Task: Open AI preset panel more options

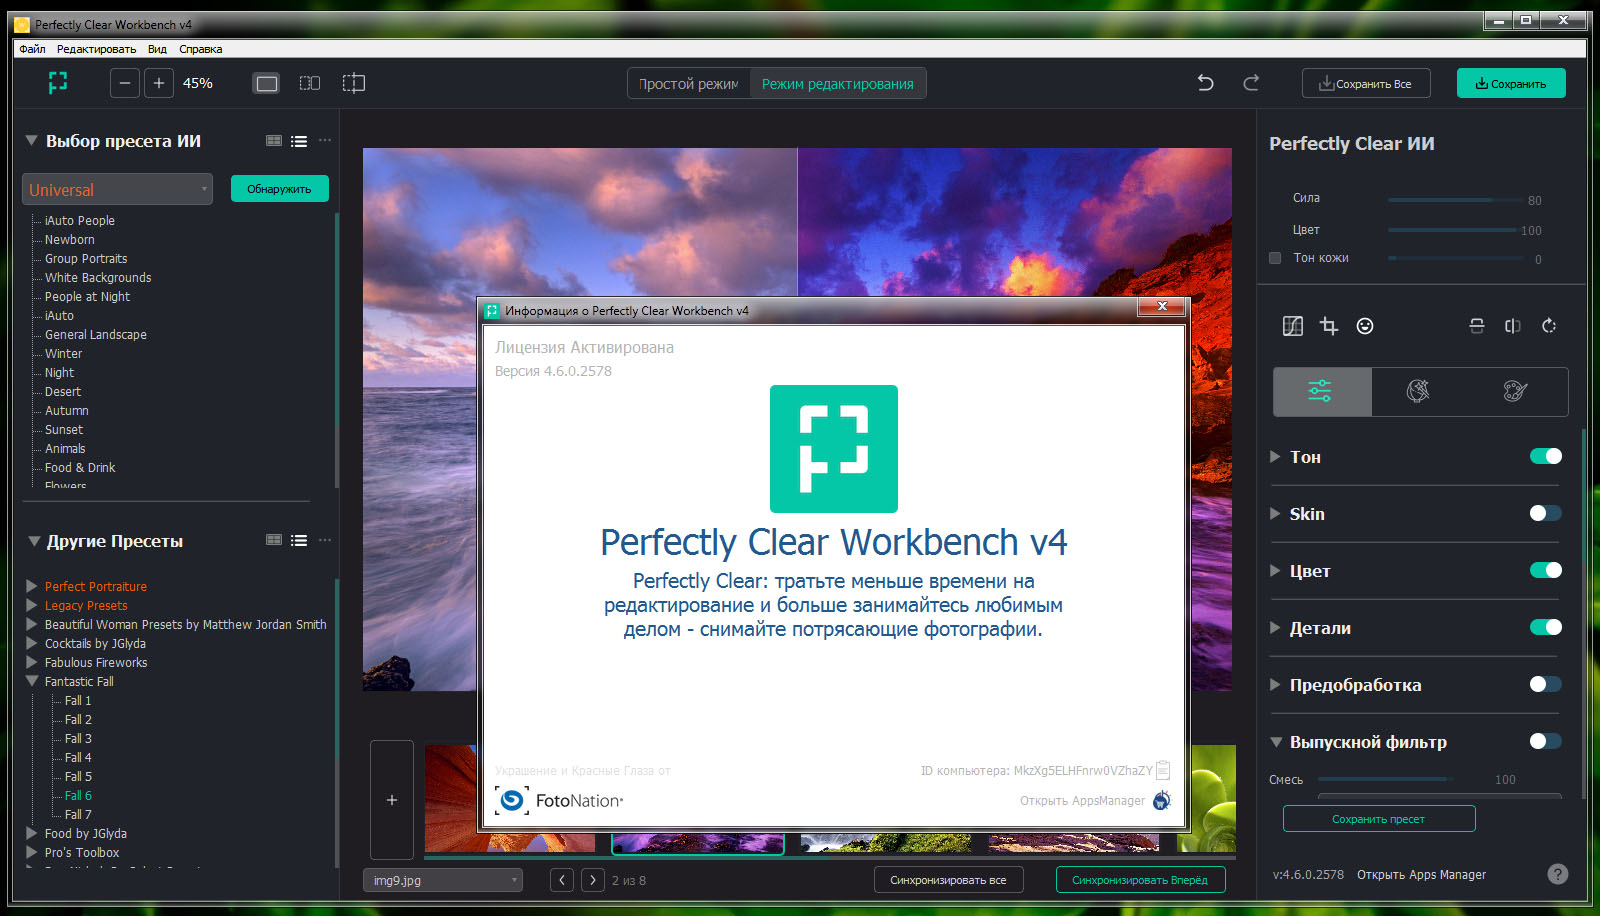Action: pyautogui.click(x=325, y=141)
